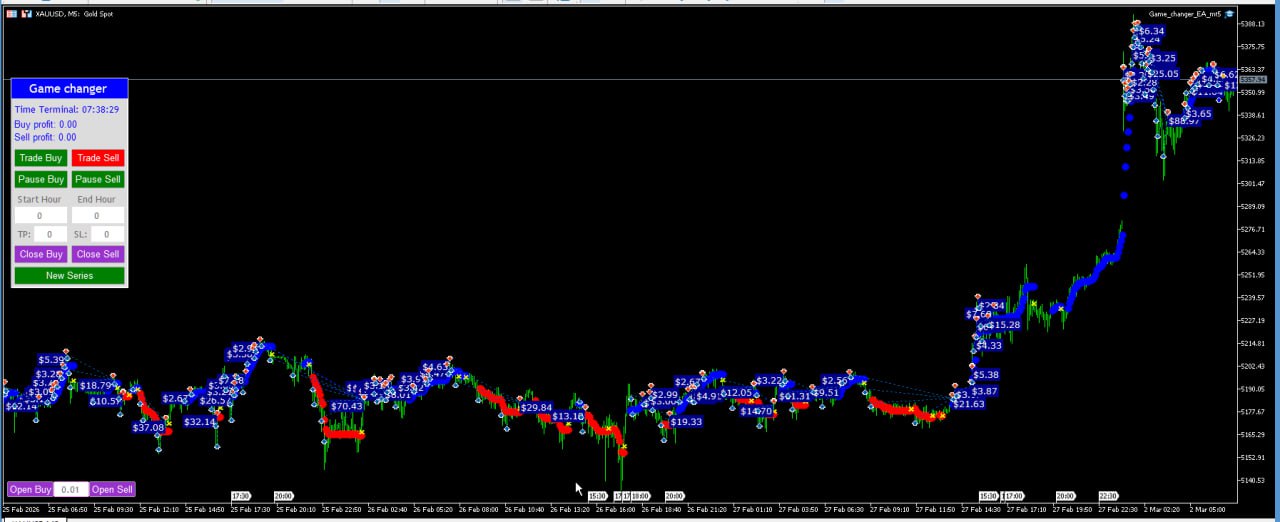Image resolution: width=1280 pixels, height=522 pixels.
Task: Click the 17:30 session marker
Action: coord(240,496)
